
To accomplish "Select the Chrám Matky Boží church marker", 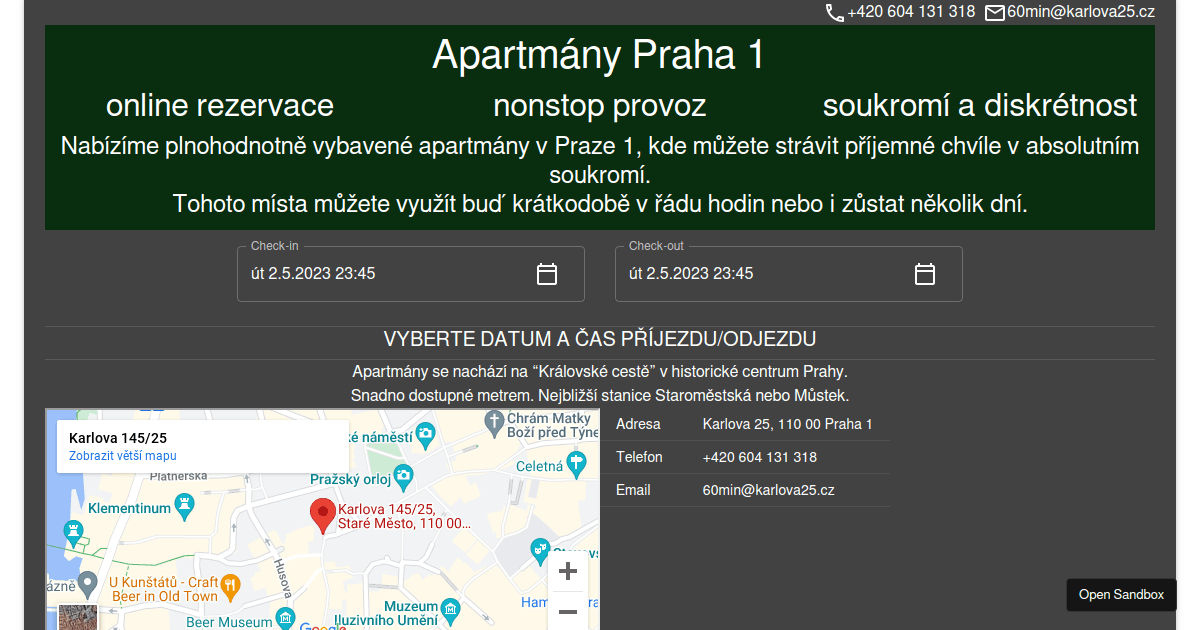I will pyautogui.click(x=494, y=422).
